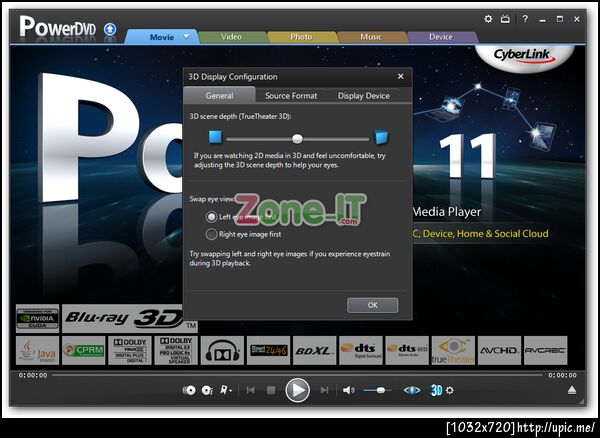Click the TrueTheater badge
The image size is (600, 438).
click(453, 350)
